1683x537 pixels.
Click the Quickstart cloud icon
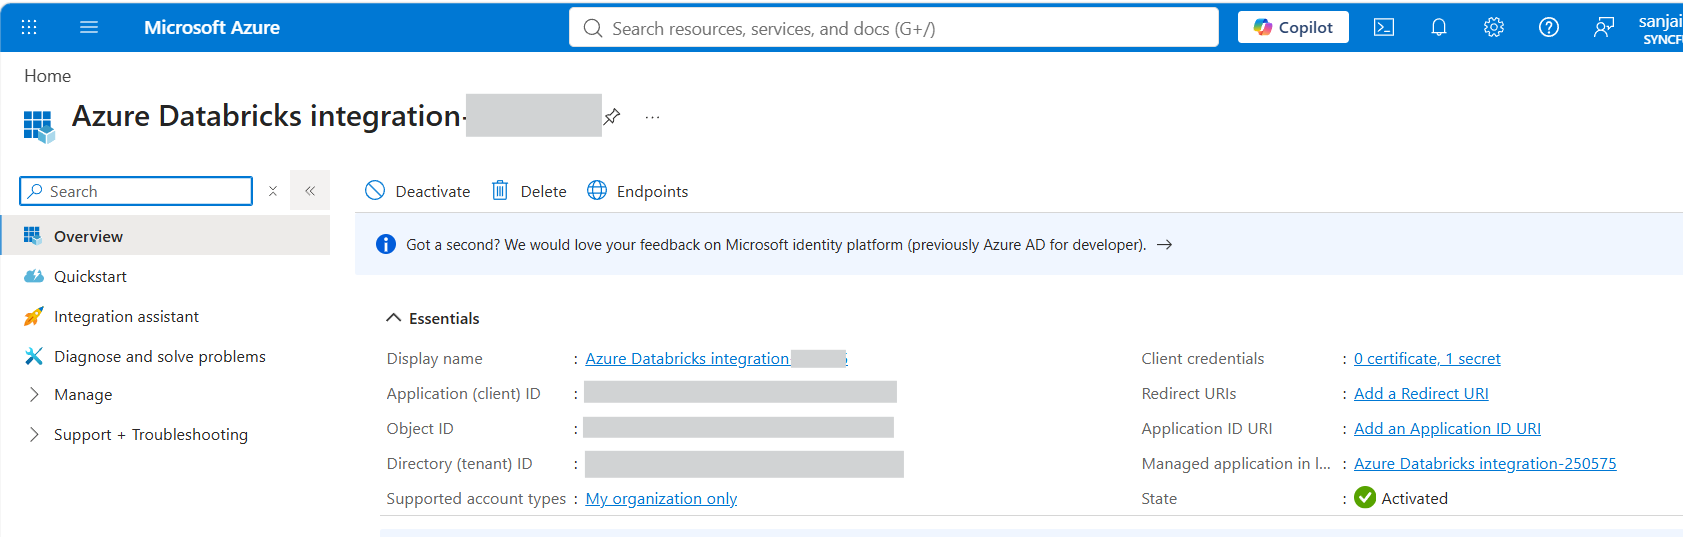33,276
